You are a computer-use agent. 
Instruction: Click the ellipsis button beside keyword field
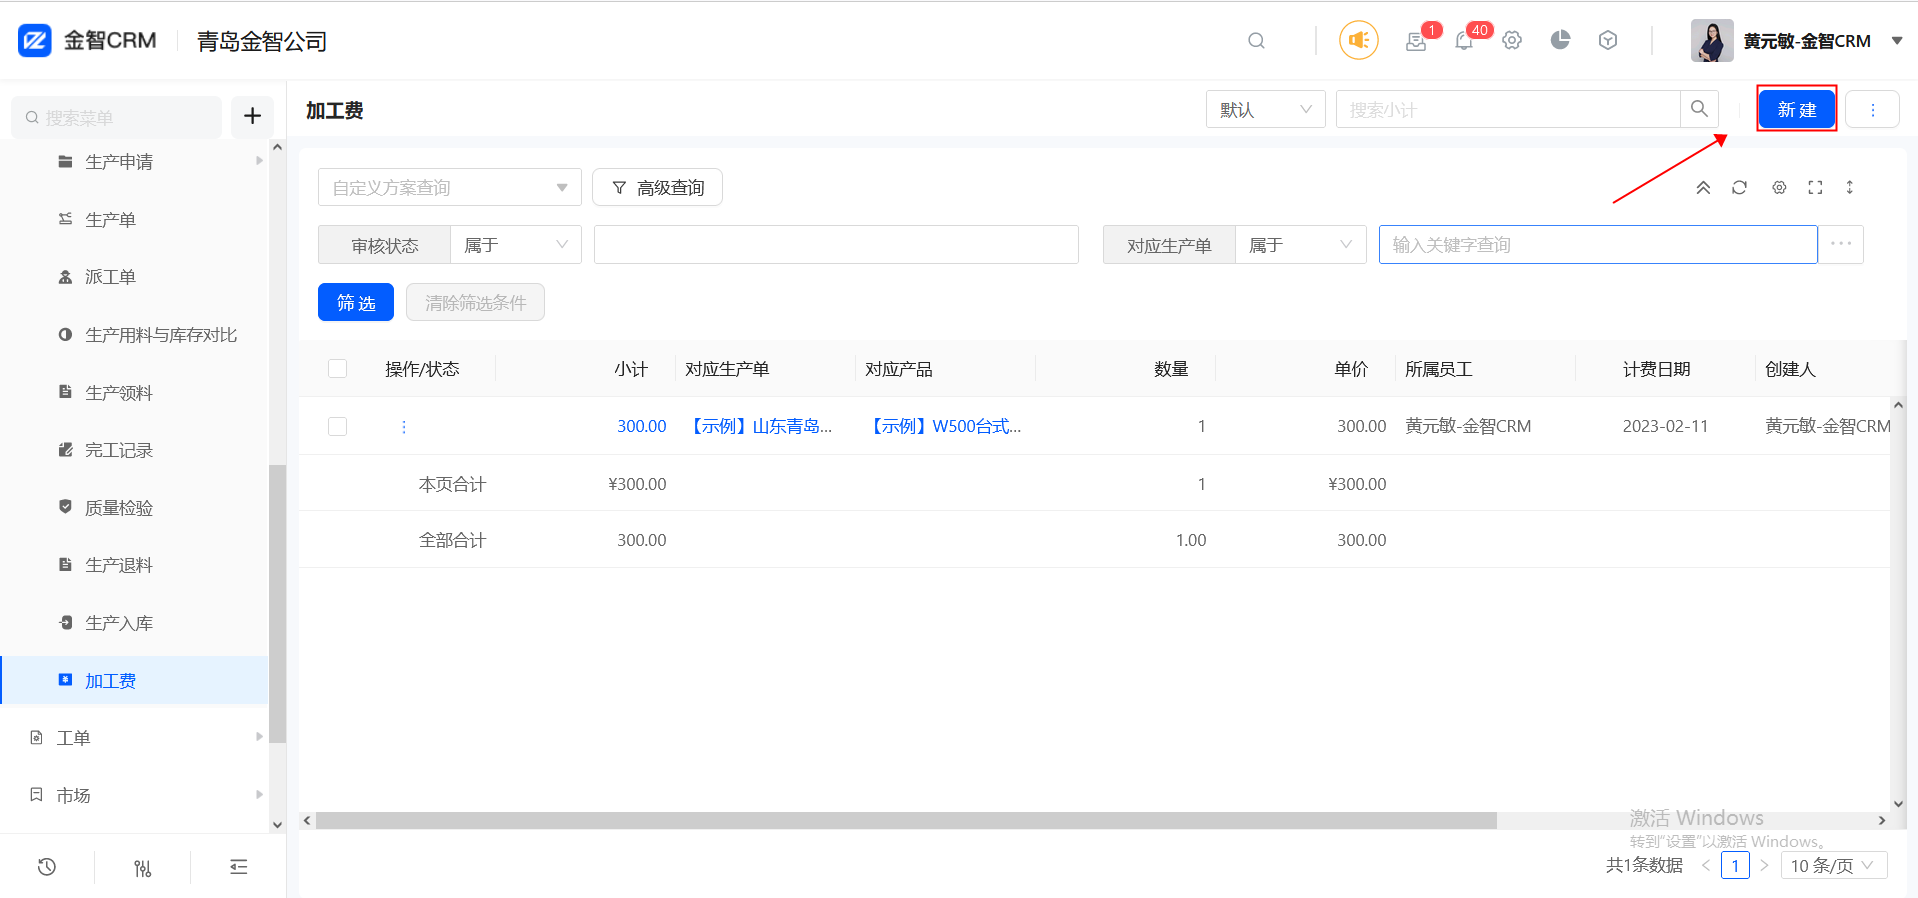click(x=1841, y=244)
